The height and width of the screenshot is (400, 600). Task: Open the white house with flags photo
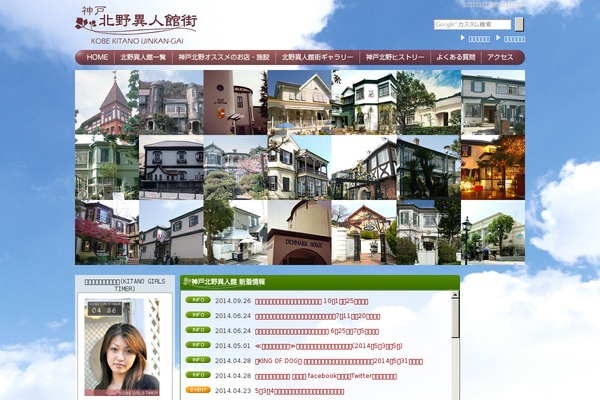[171, 232]
